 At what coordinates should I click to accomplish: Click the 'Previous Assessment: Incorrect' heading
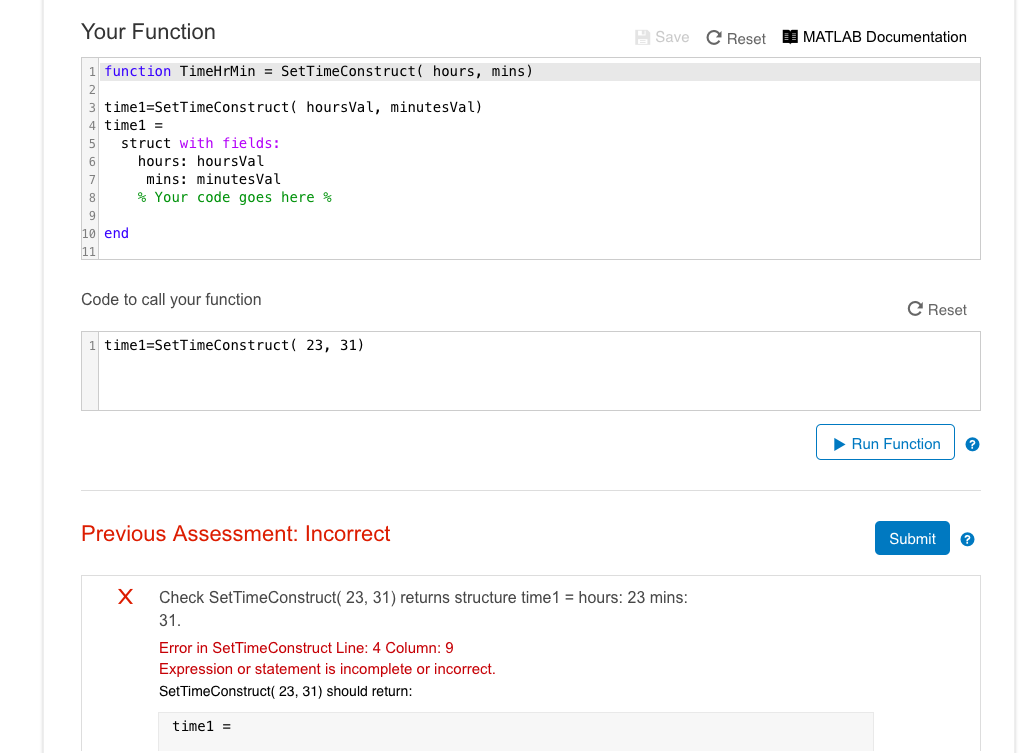click(x=236, y=534)
